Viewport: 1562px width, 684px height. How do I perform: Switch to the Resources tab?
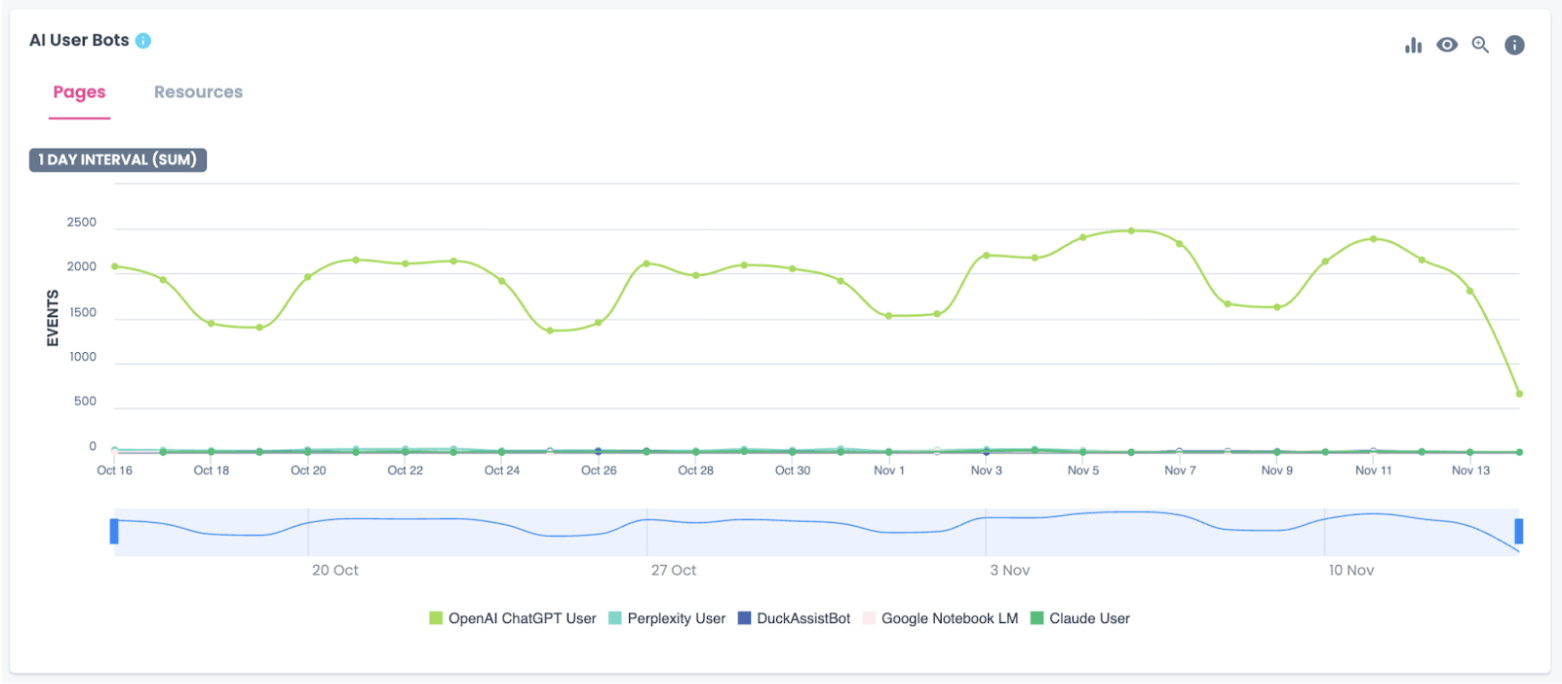point(198,92)
